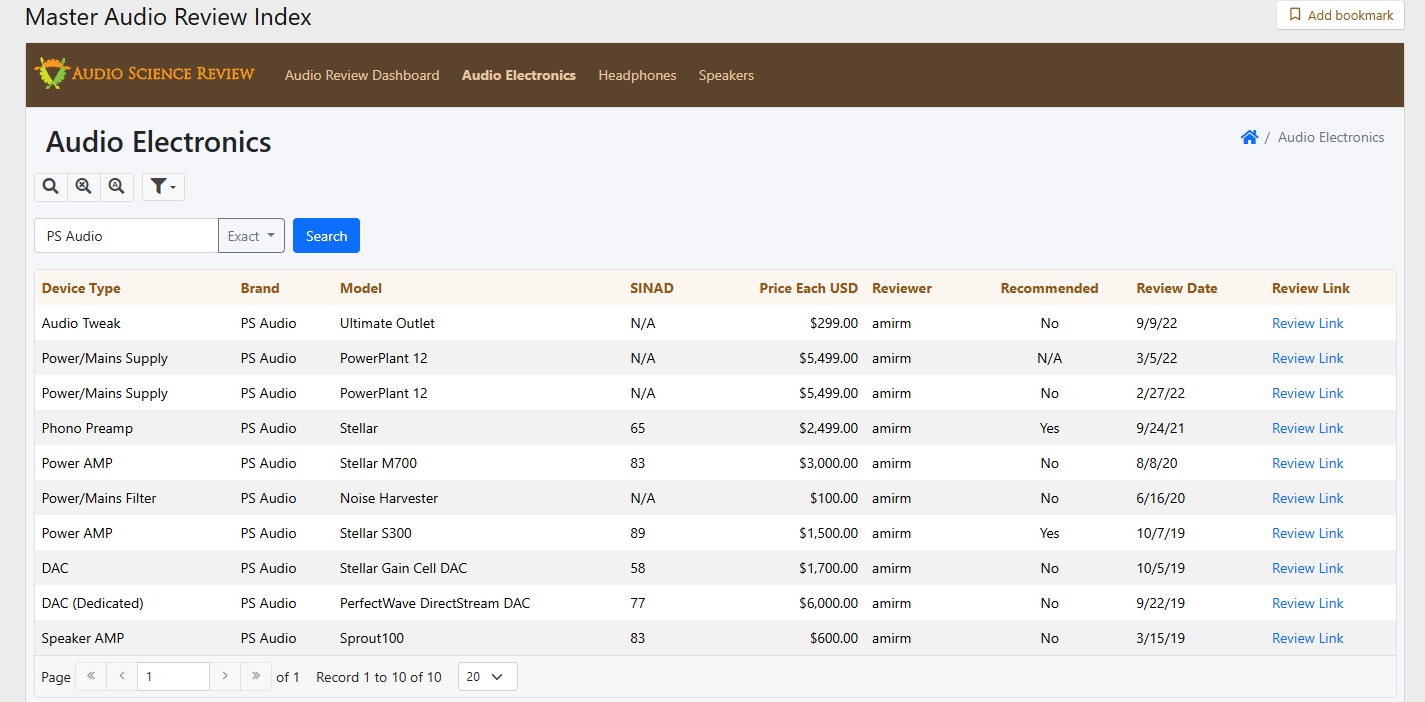1425x702 pixels.
Task: Click the $299.00 price cell
Action: [833, 323]
